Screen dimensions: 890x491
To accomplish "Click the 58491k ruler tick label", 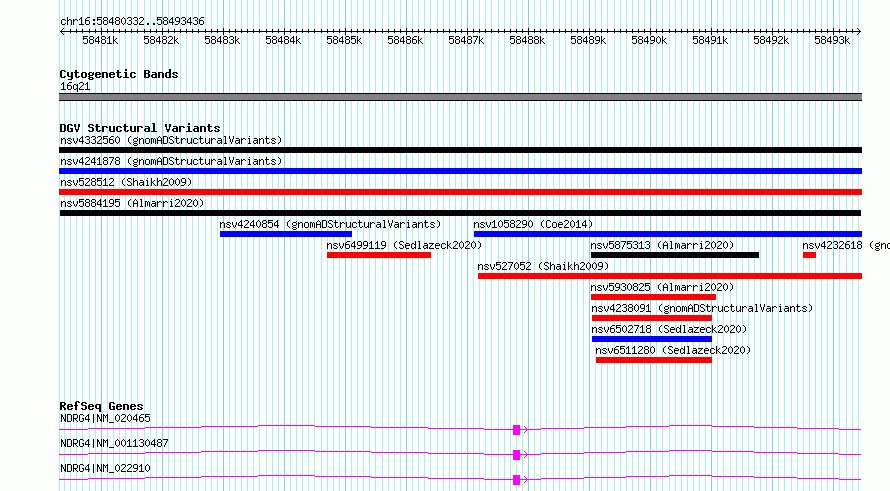I will point(710,40).
